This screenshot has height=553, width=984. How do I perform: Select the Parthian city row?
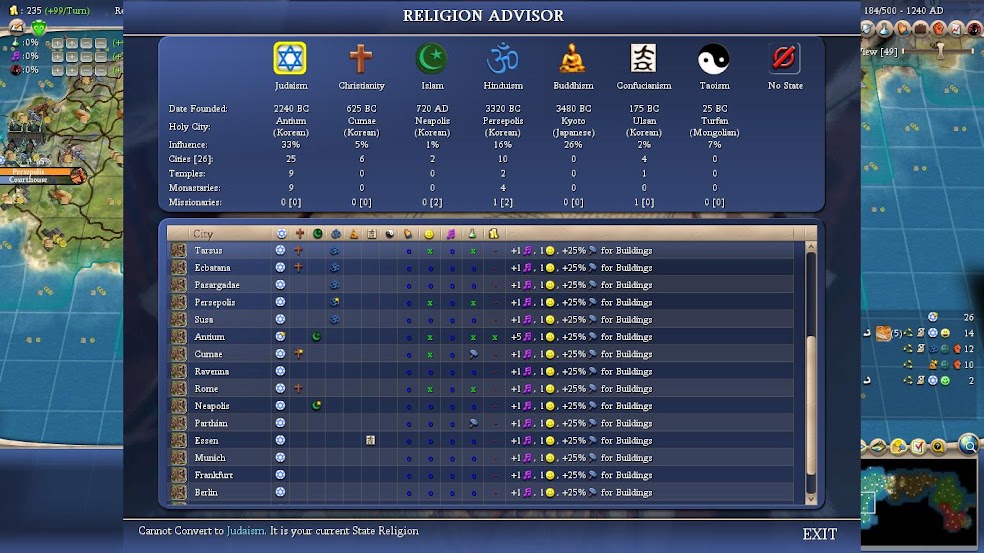[x=482, y=423]
